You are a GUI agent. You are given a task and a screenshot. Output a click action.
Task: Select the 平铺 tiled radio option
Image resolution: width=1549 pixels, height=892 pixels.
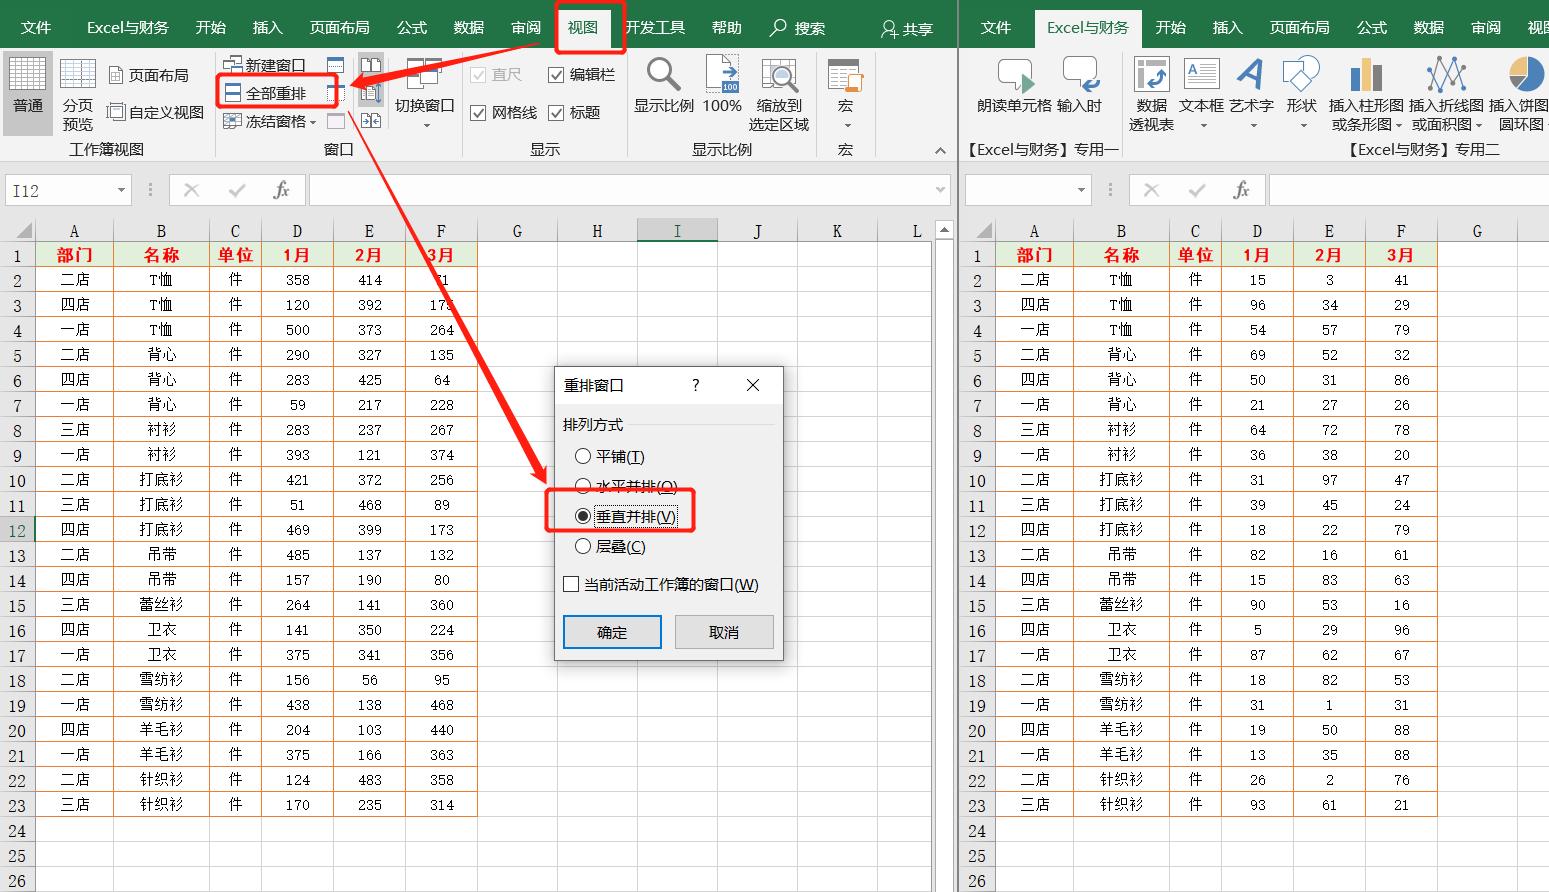(583, 456)
